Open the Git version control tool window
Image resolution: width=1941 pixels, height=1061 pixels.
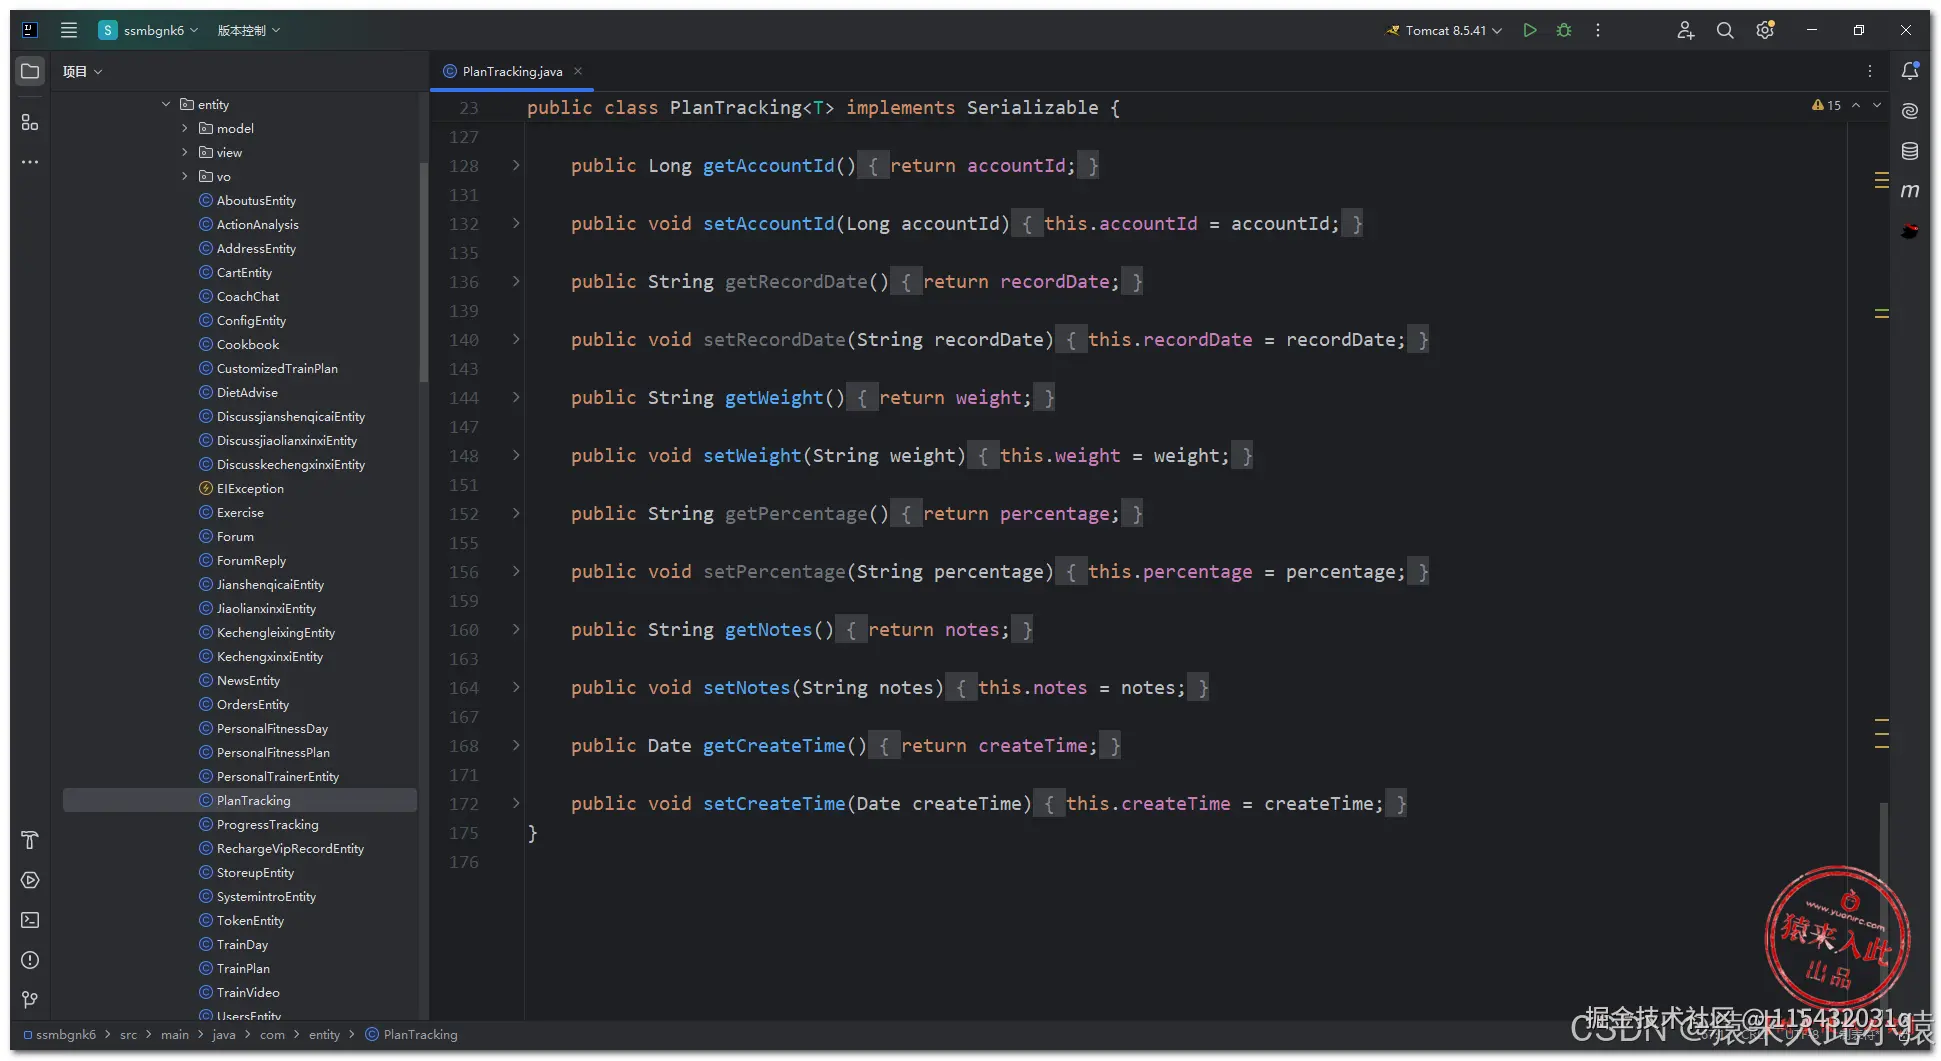point(30,1000)
